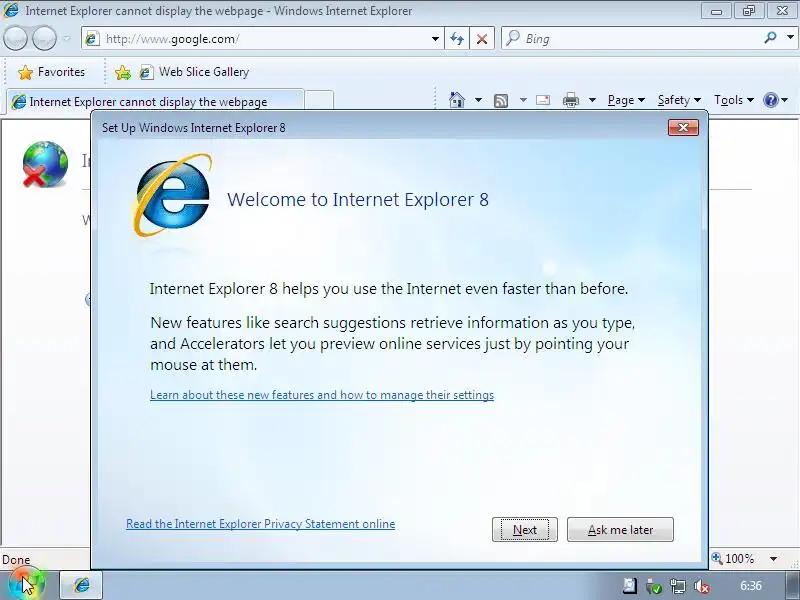Click the Add to Favorites Bar icon
Image resolution: width=800 pixels, height=600 pixels.
(123, 72)
